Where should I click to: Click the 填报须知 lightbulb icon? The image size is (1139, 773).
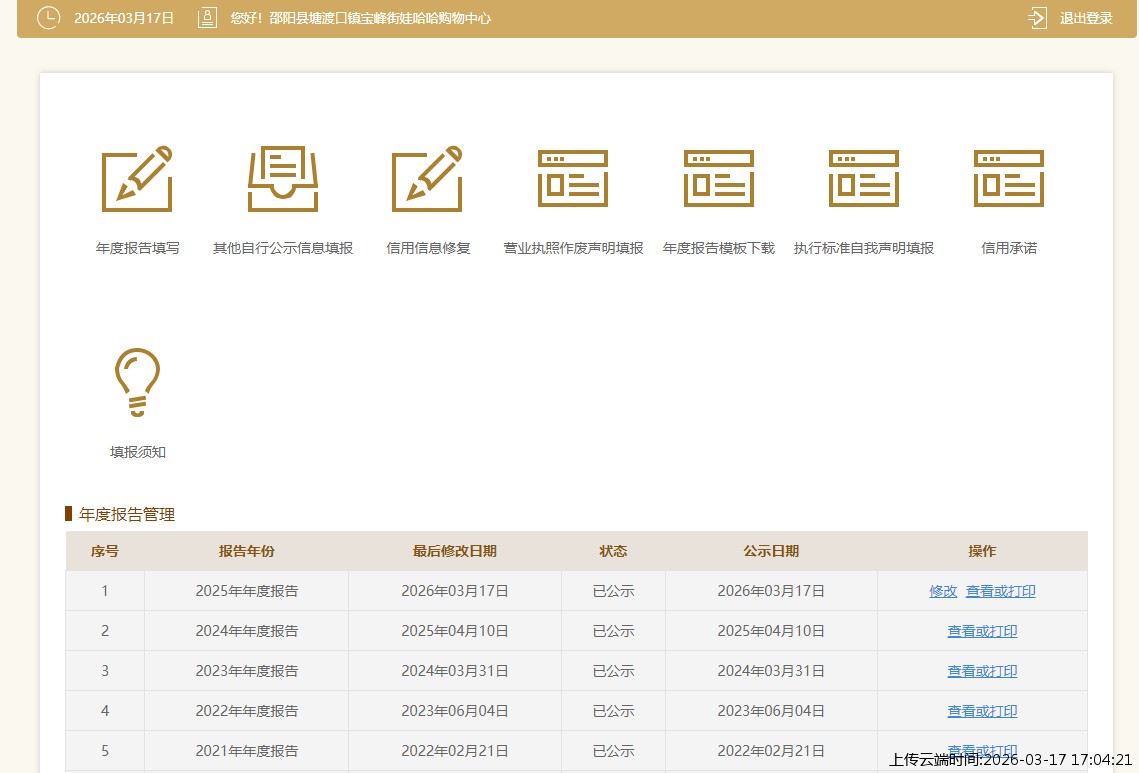[137, 382]
